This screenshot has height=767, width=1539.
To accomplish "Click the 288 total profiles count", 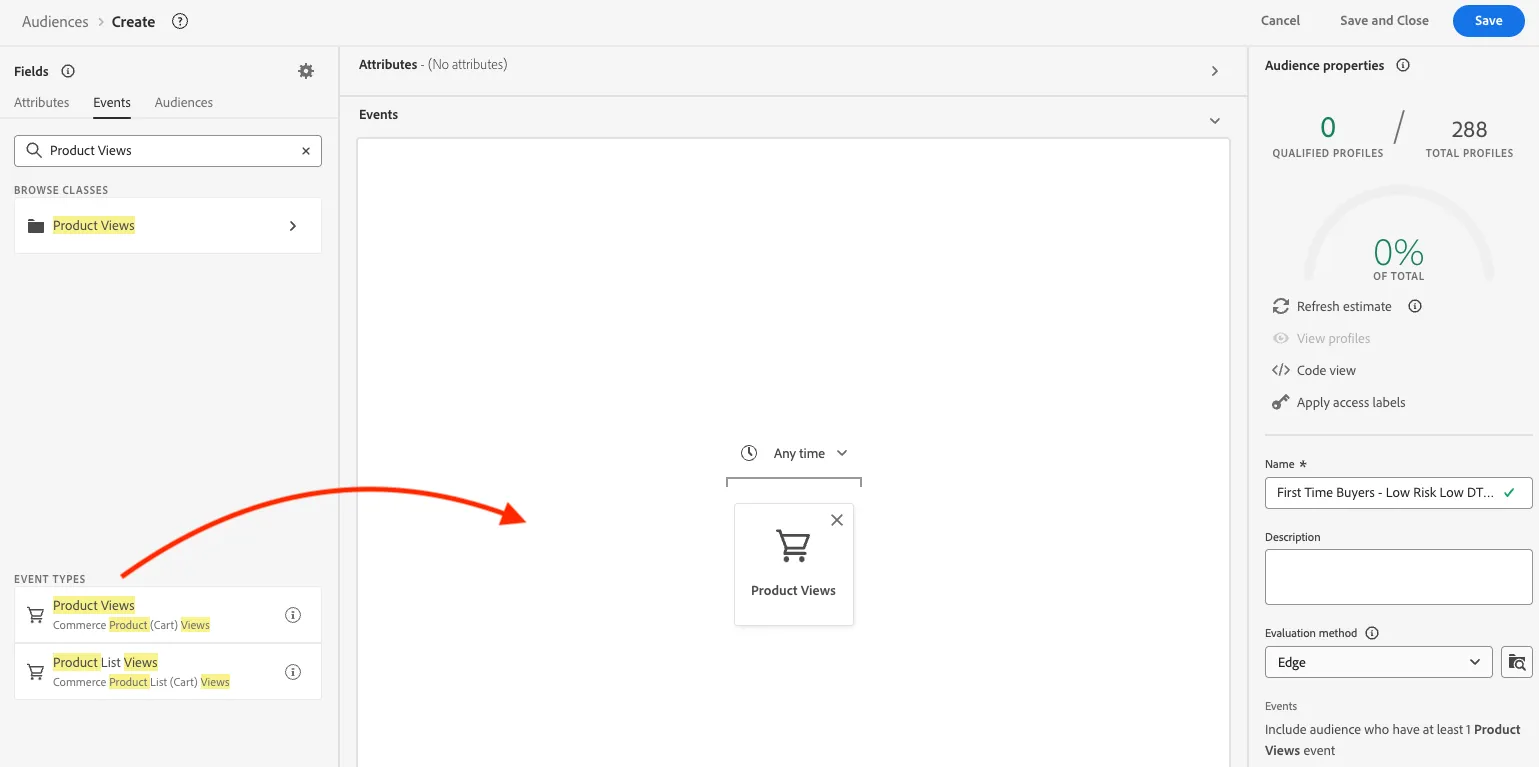I will (x=1469, y=129).
